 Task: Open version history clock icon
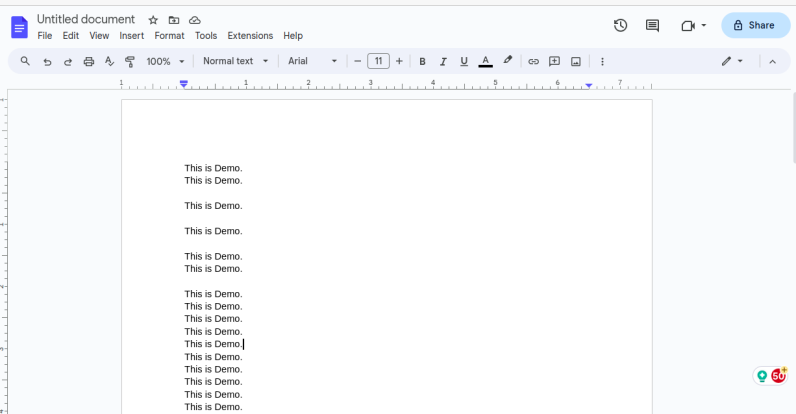coord(620,25)
